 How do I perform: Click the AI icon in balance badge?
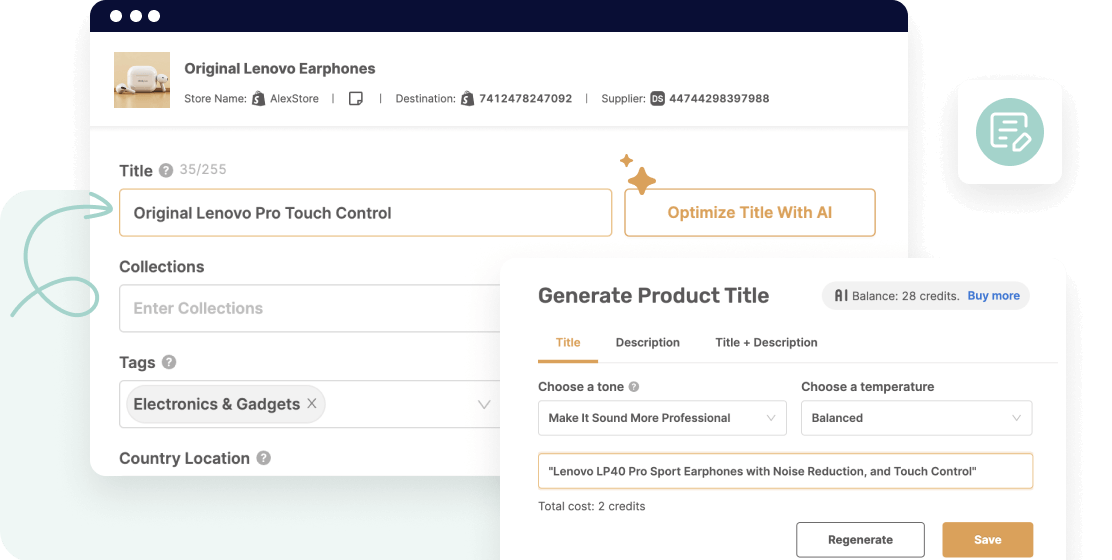(841, 296)
